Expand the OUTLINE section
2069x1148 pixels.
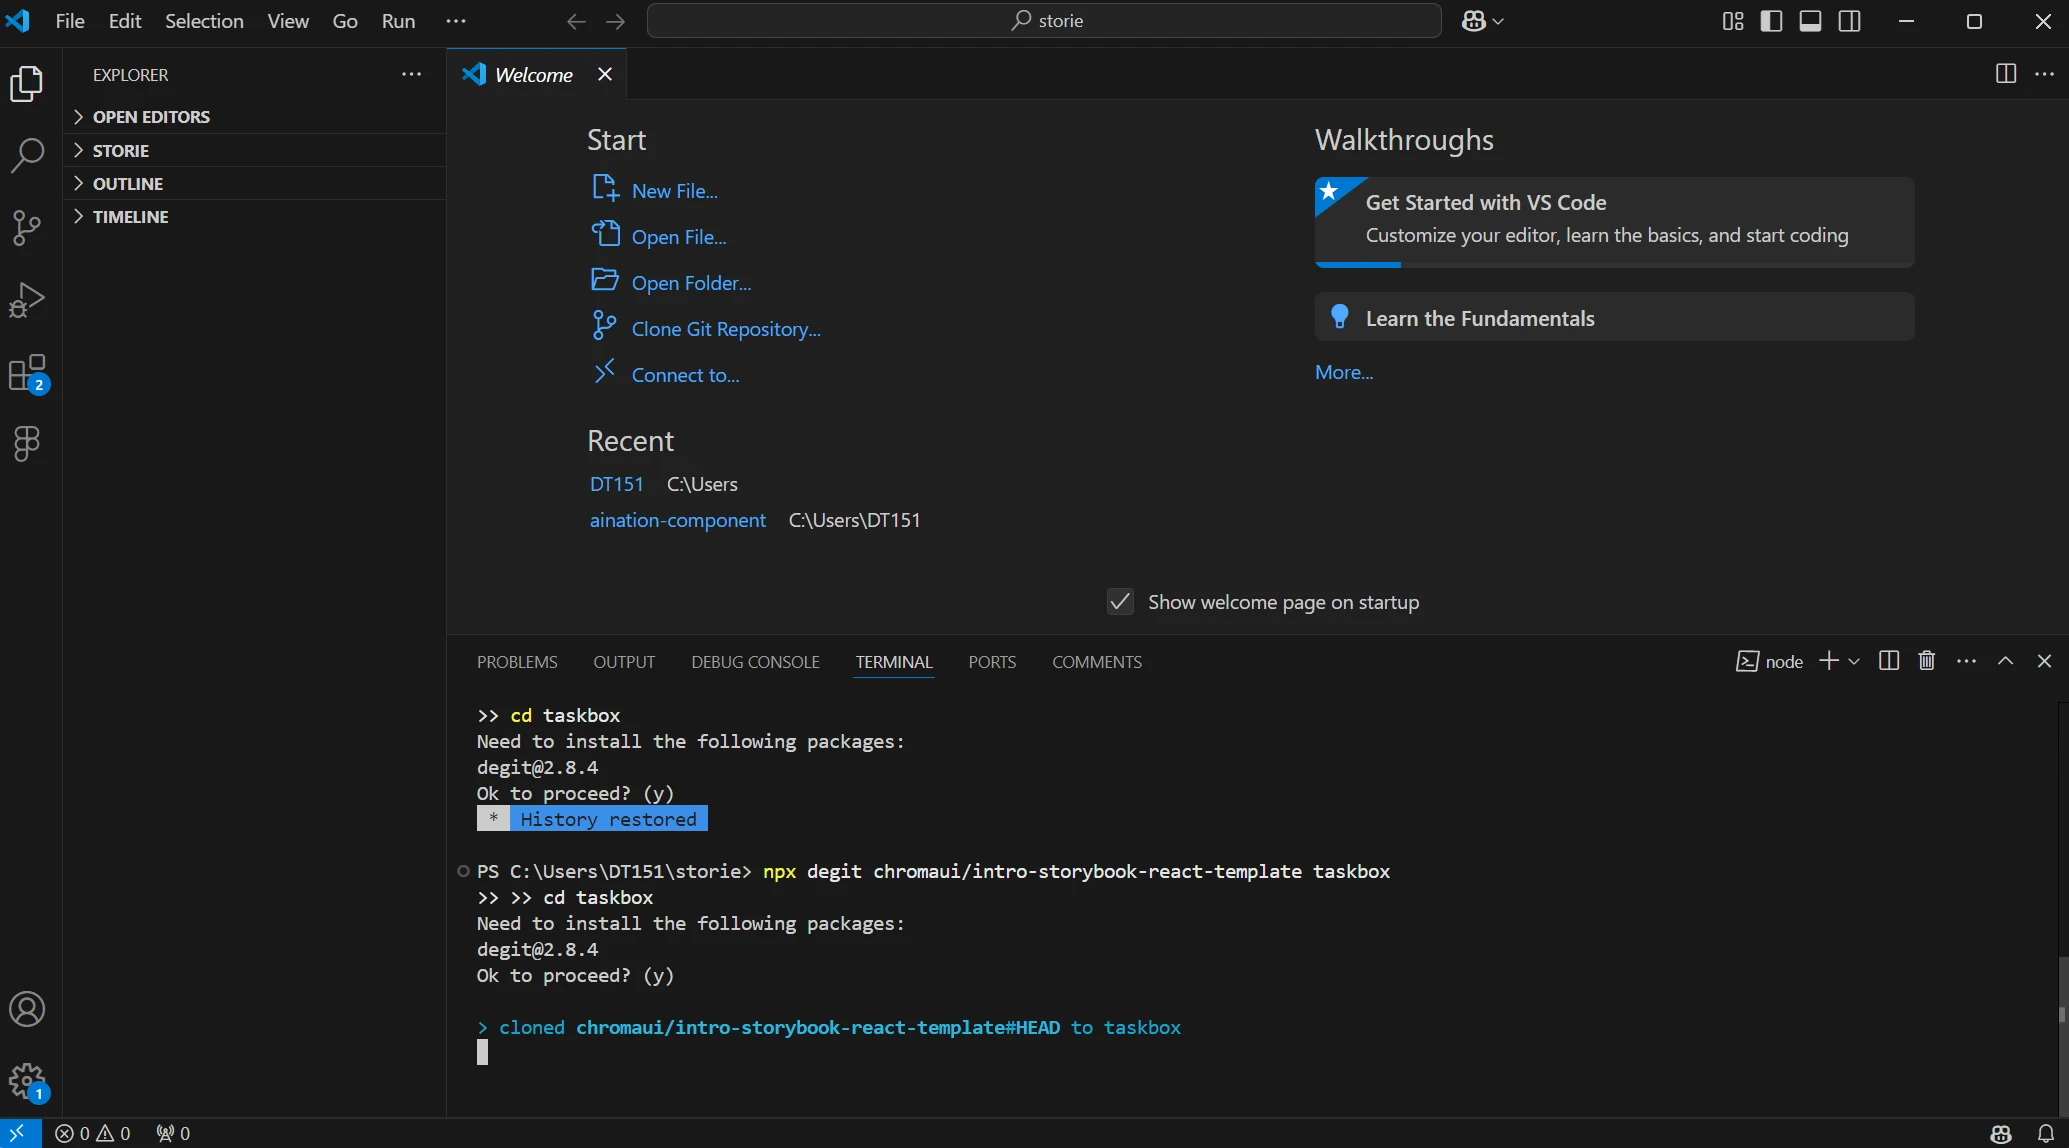[x=254, y=183]
